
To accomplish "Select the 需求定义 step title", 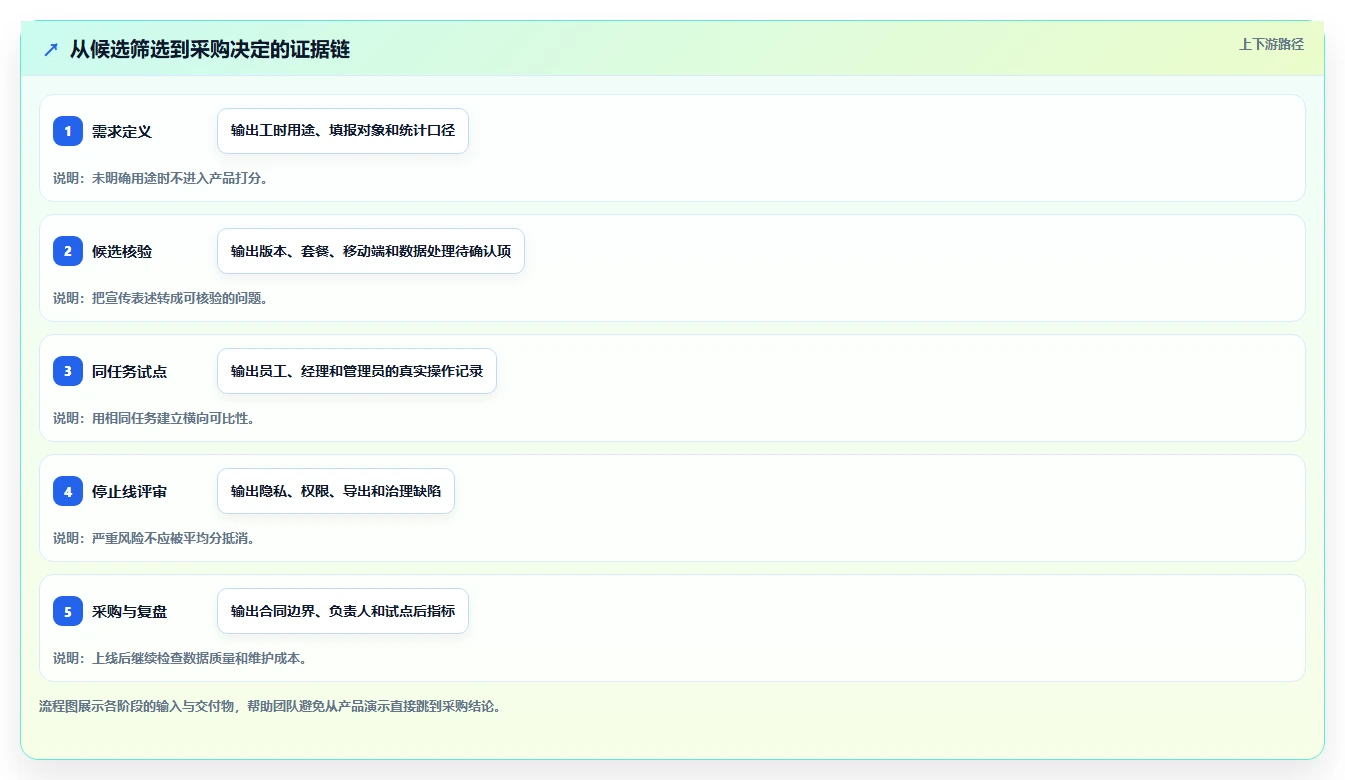I will pos(122,131).
